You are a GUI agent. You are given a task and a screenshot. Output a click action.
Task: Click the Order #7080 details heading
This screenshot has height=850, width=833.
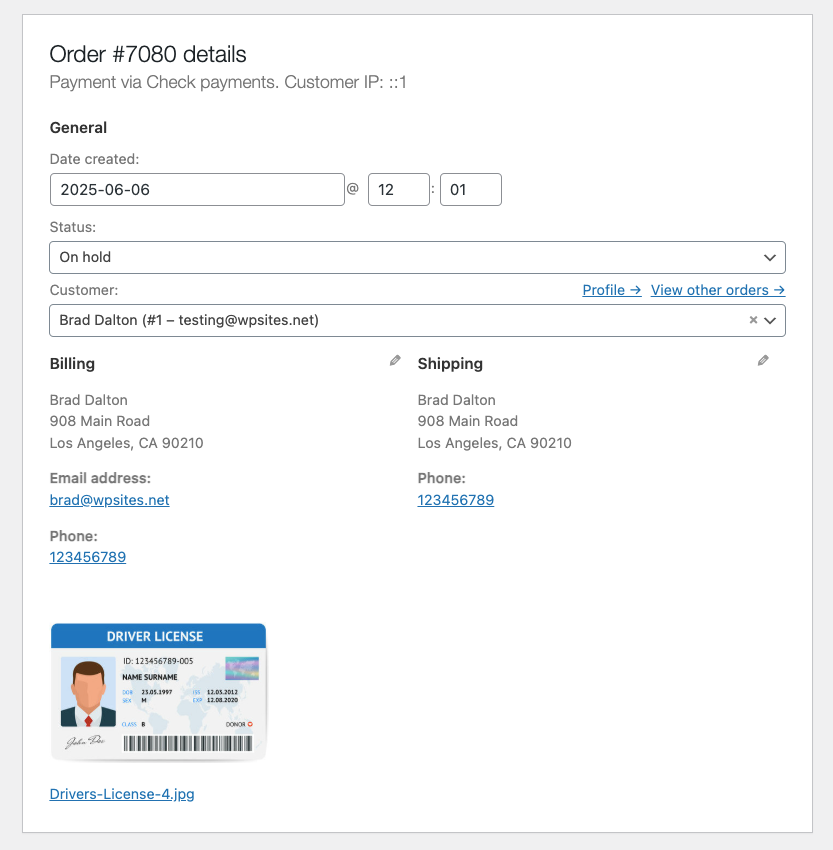[x=148, y=54]
